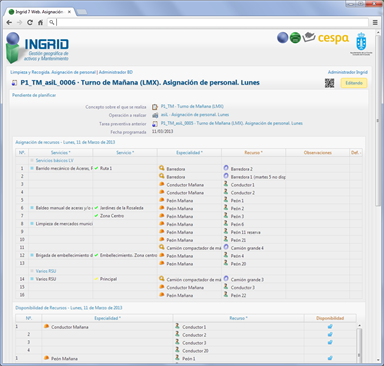The height and width of the screenshot is (366, 384).
Task: Click the orange icon of Conductor Mañana in row 4
Action: click(162, 192)
